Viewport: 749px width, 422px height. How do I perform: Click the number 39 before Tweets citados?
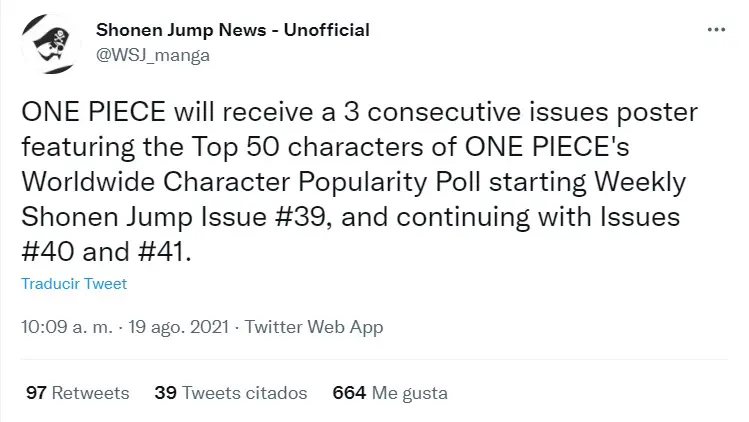(x=165, y=393)
